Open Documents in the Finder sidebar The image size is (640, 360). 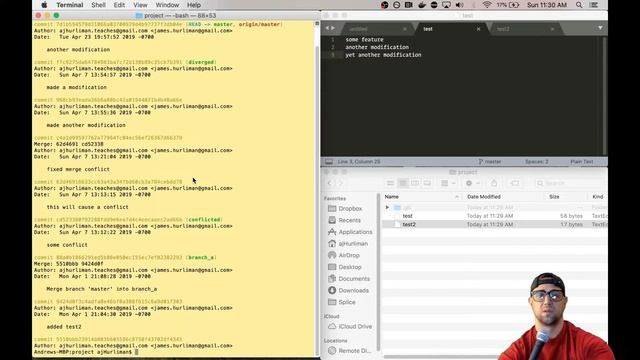349,279
